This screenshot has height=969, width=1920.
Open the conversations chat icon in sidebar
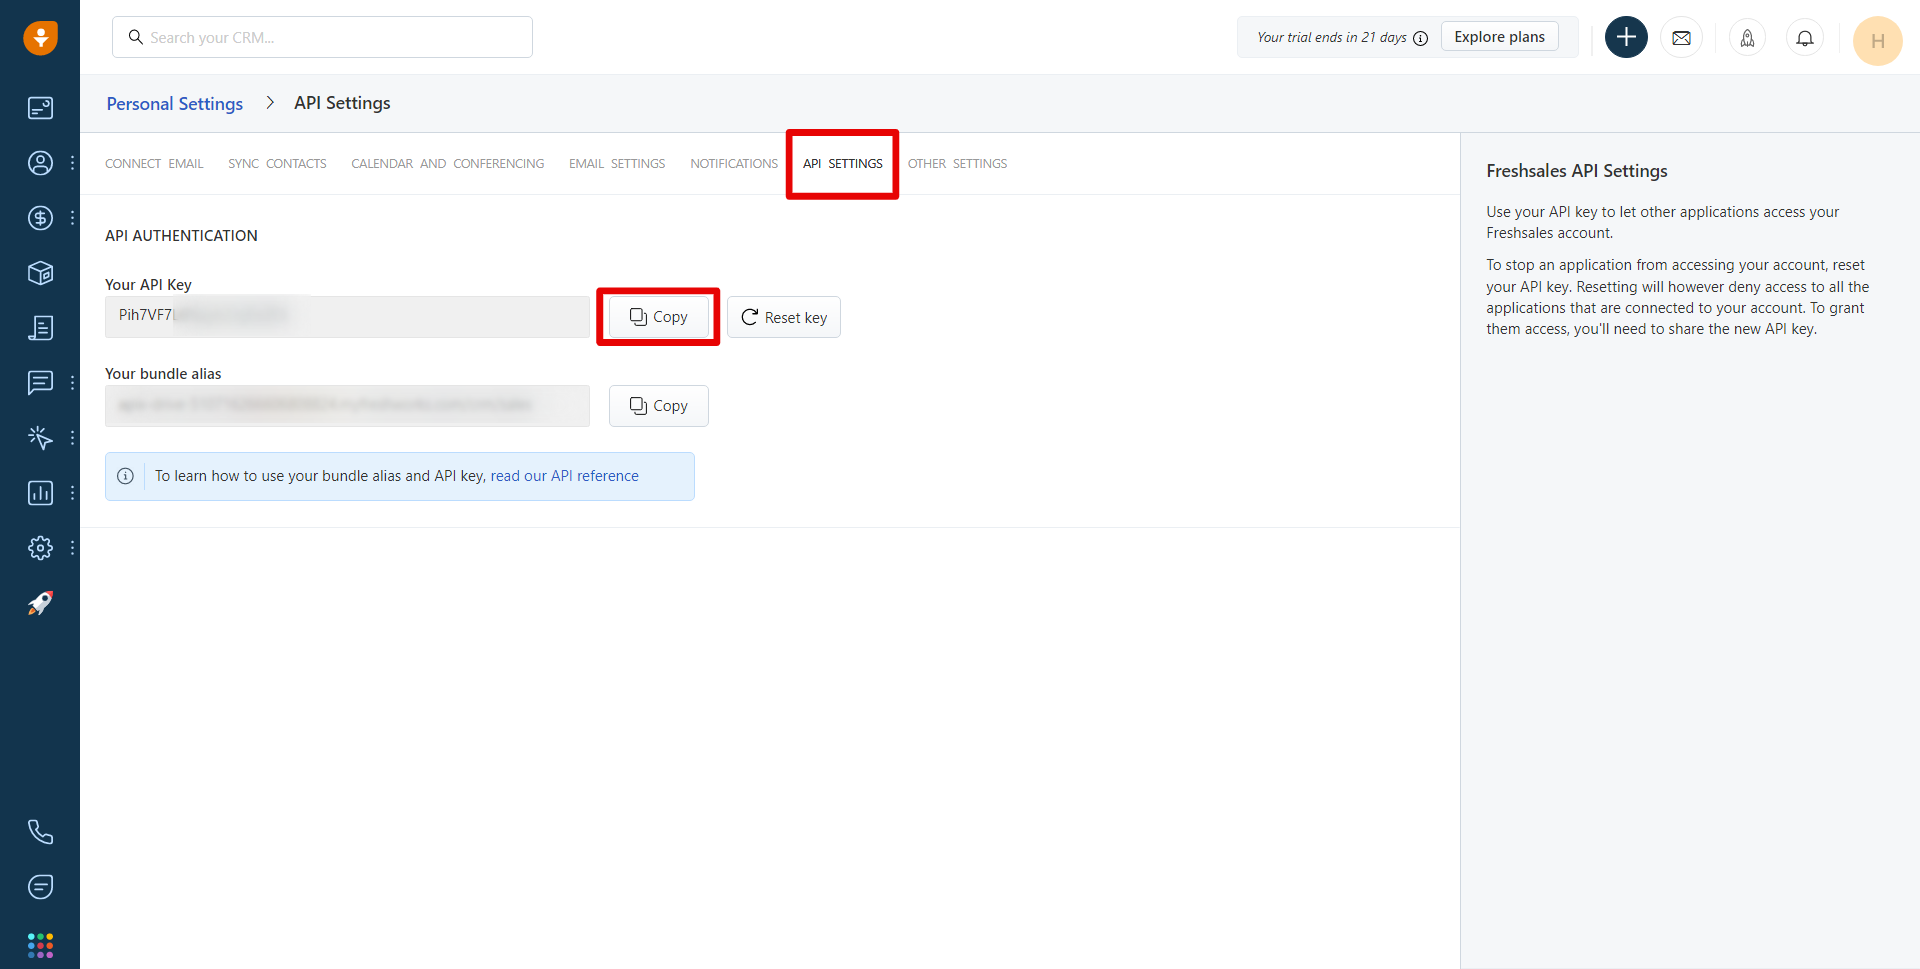40,383
